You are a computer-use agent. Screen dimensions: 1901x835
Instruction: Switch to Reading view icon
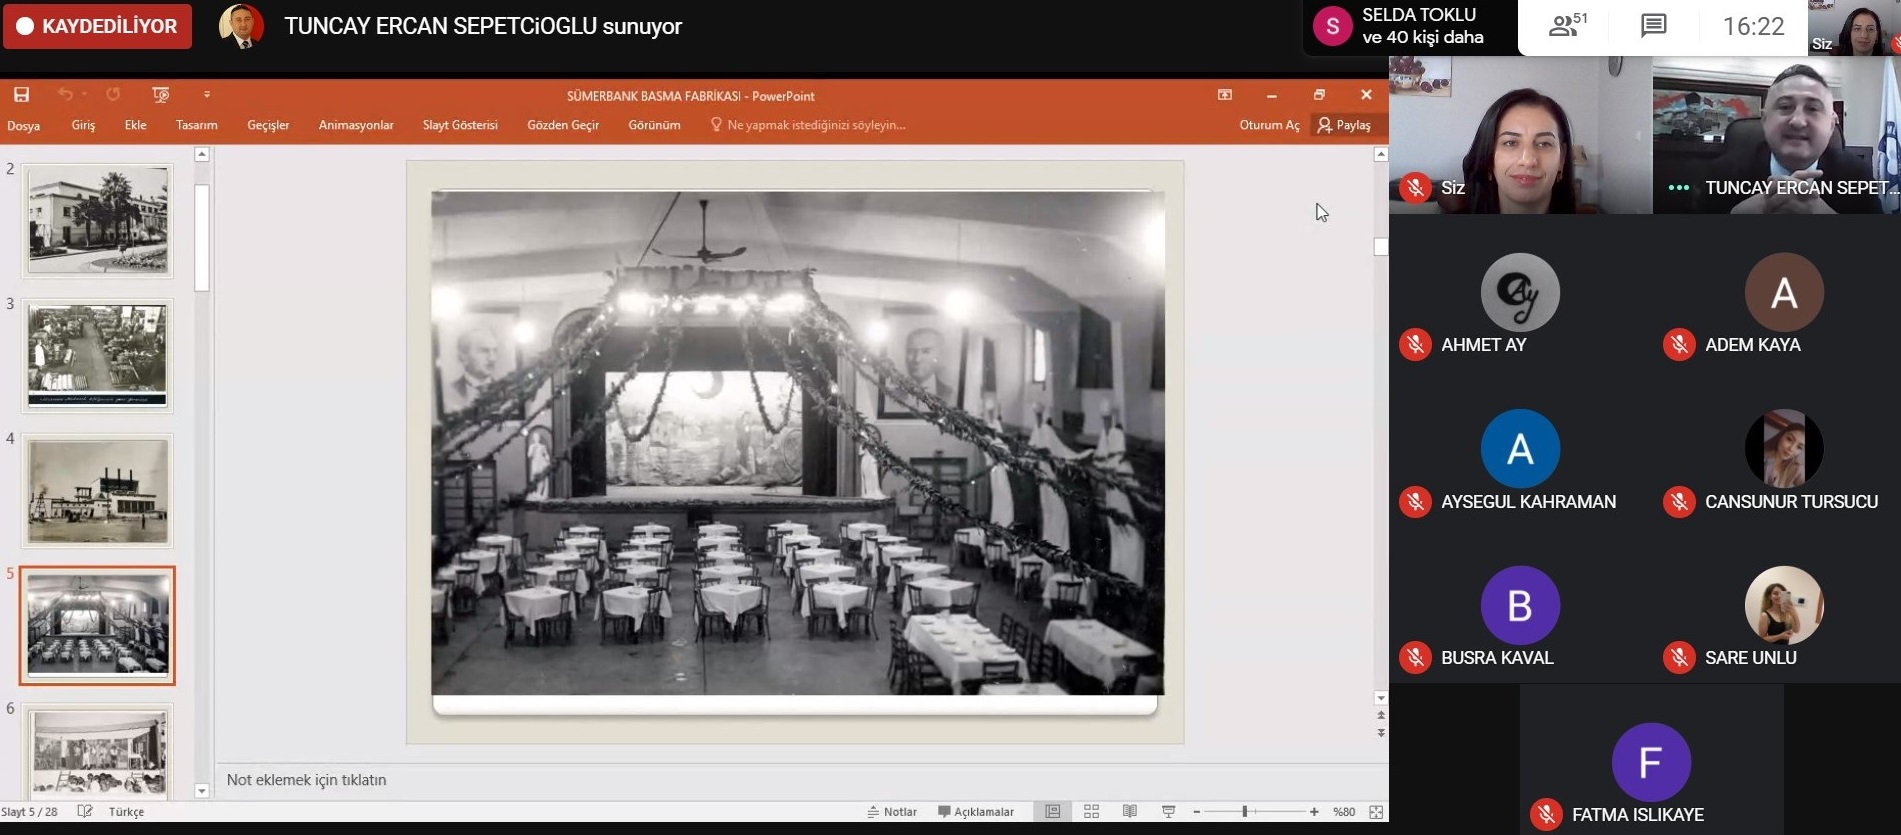[x=1130, y=812]
